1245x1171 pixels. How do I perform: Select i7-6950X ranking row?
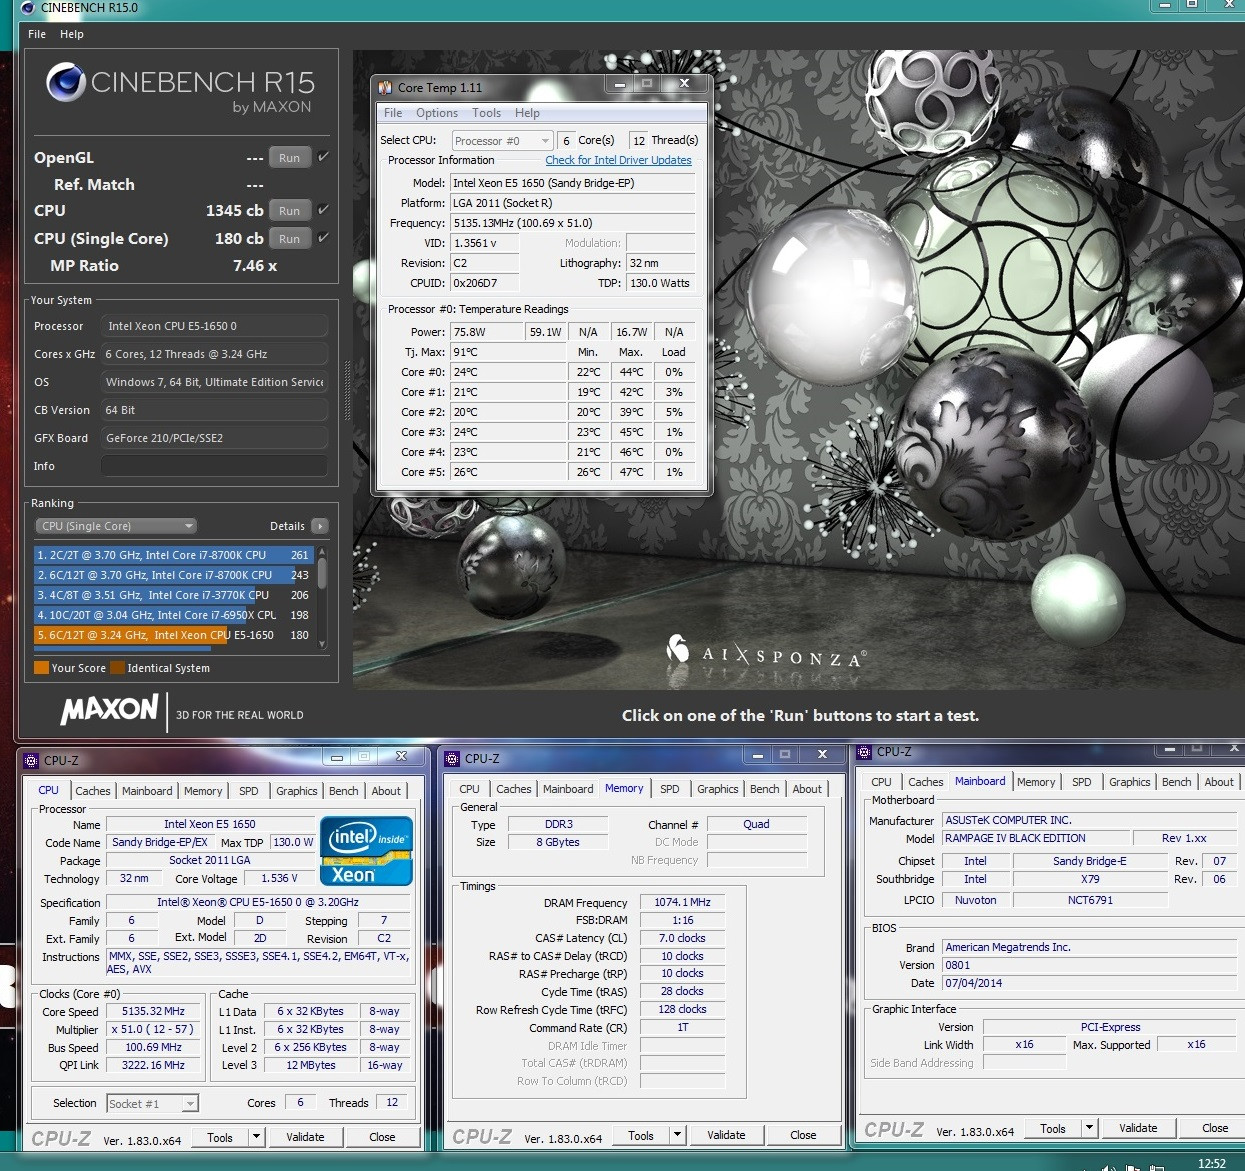point(174,615)
